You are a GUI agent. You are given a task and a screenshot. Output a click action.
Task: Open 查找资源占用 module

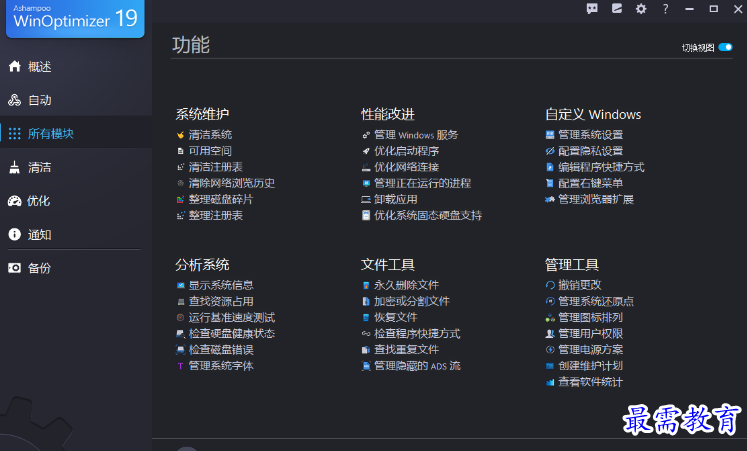coord(221,301)
